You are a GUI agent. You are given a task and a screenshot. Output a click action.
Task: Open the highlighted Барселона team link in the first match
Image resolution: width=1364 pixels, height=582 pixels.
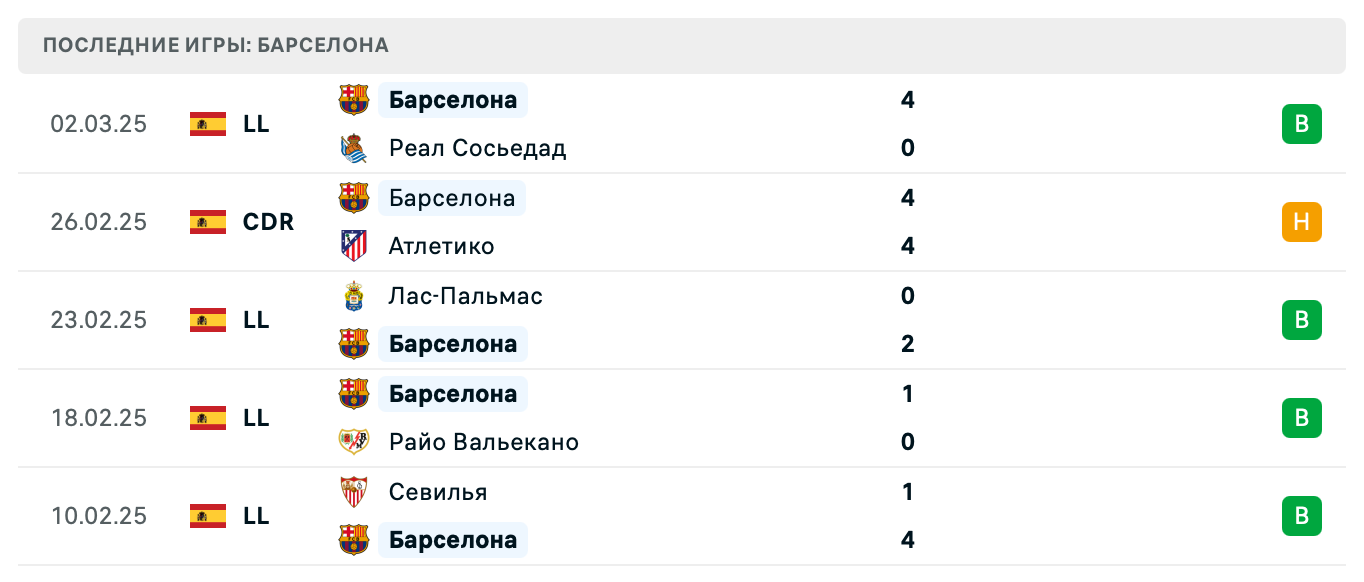coord(452,99)
